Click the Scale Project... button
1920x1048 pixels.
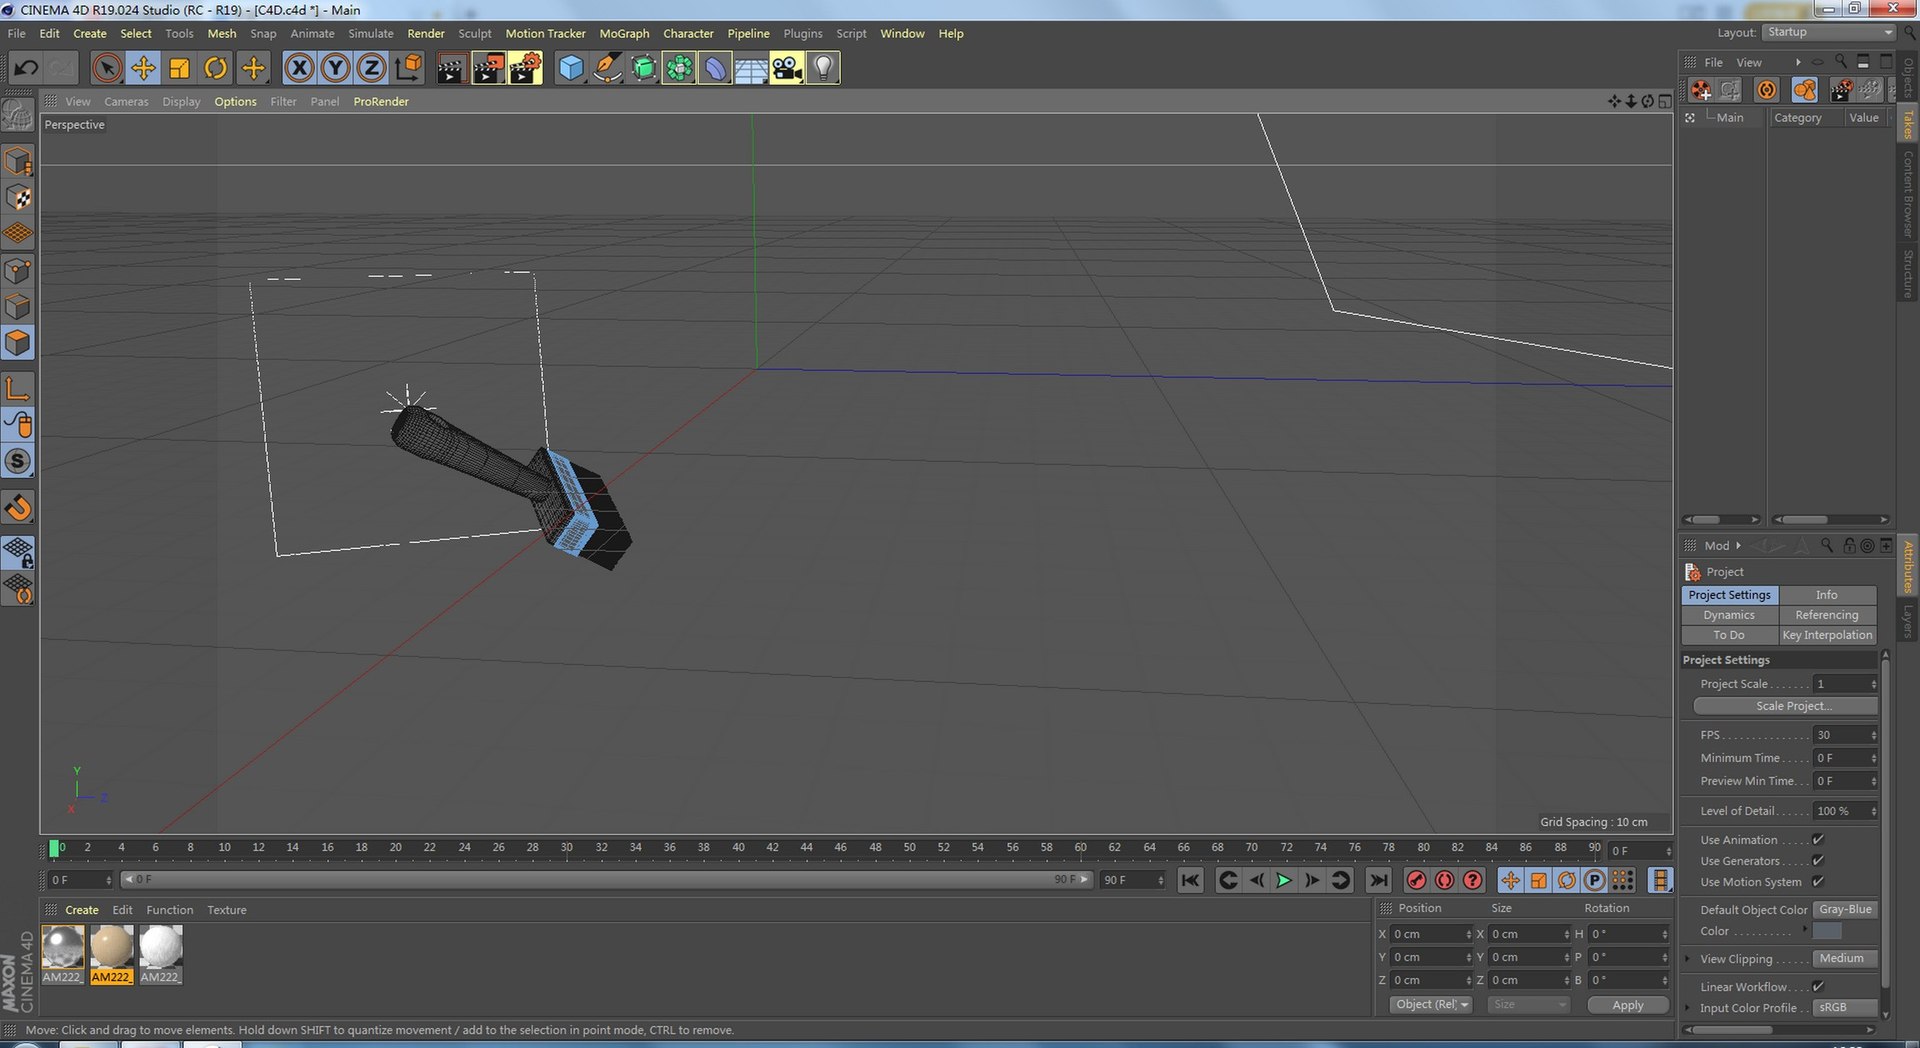(1785, 706)
